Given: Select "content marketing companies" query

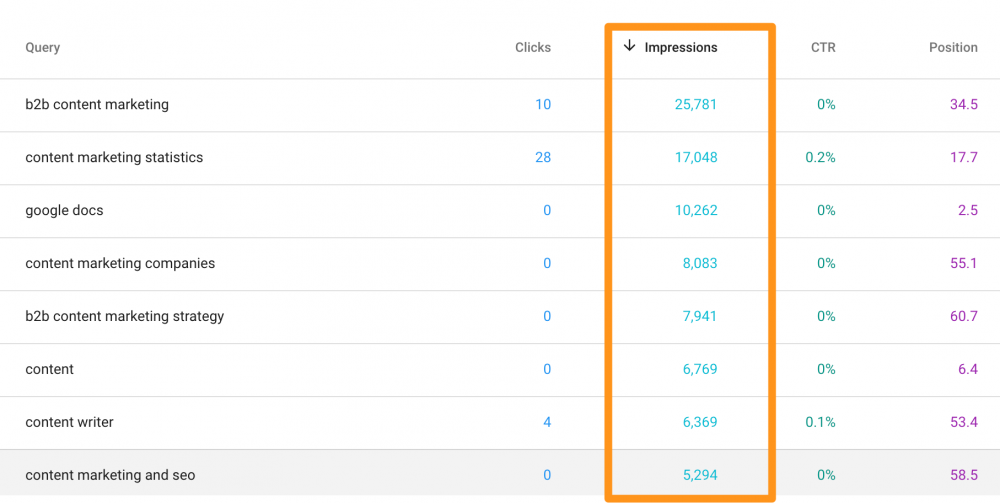Looking at the screenshot, I should click(120, 263).
